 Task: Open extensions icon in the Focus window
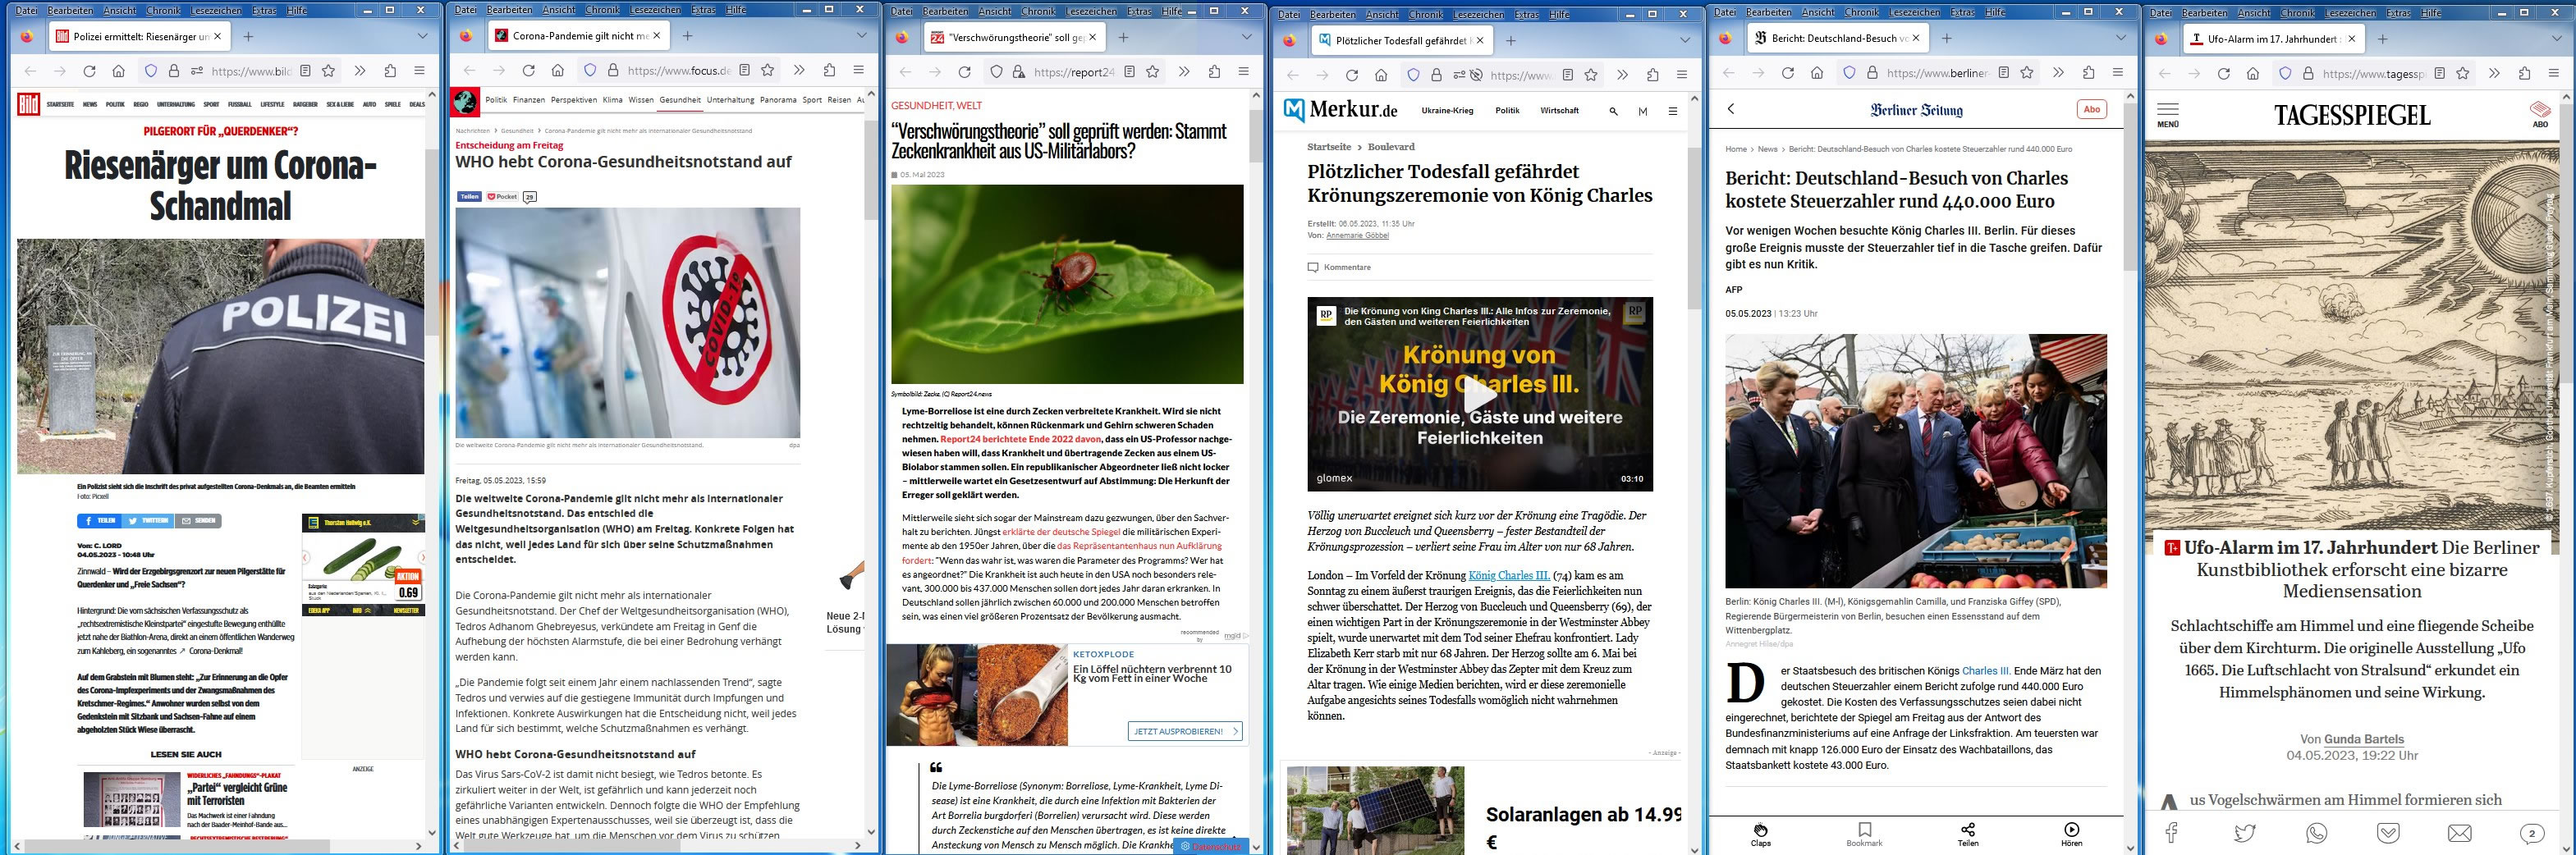coord(829,70)
